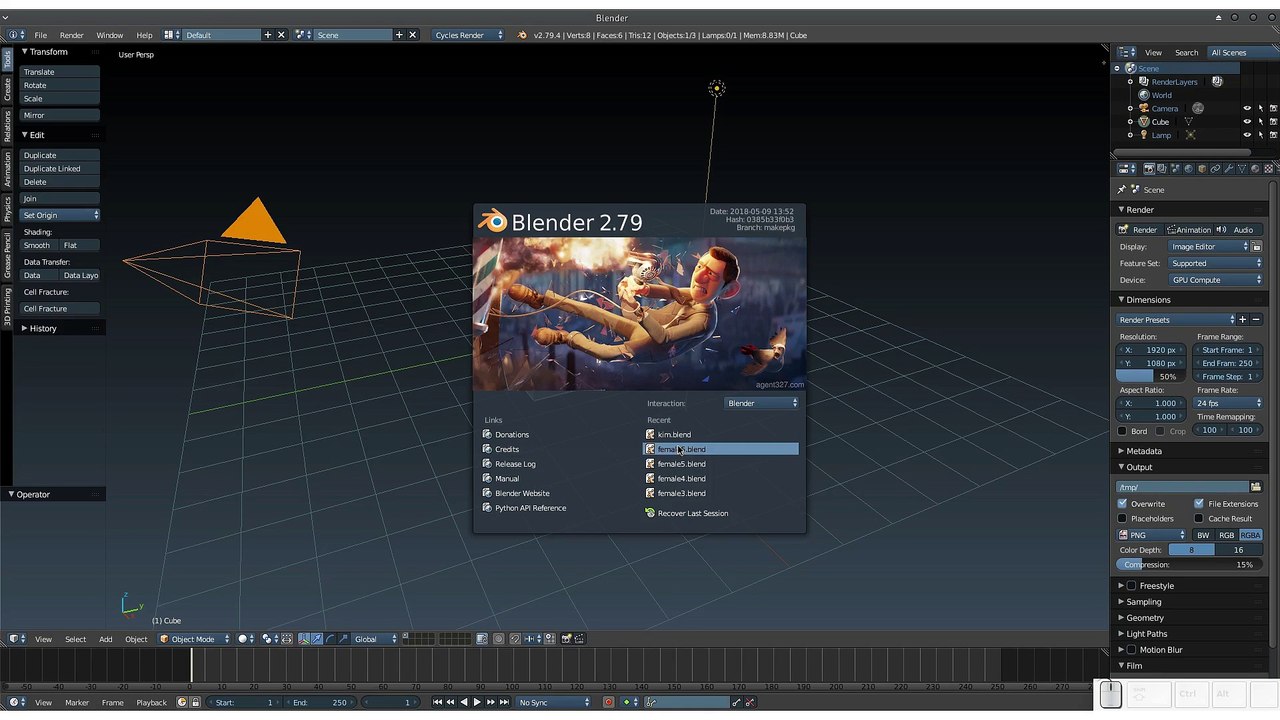Image resolution: width=1280 pixels, height=720 pixels.
Task: Toggle File Extensions checkbox
Action: 1199,504
